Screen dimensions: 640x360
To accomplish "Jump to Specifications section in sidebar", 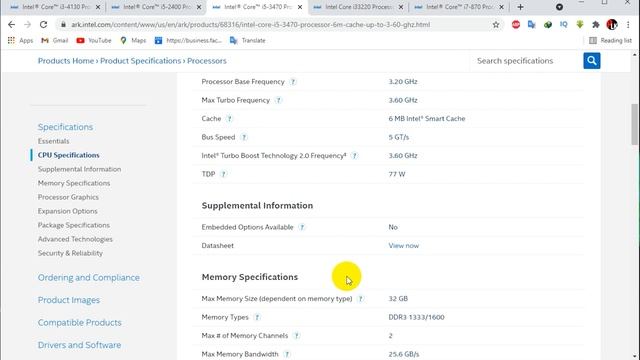I will [65, 127].
